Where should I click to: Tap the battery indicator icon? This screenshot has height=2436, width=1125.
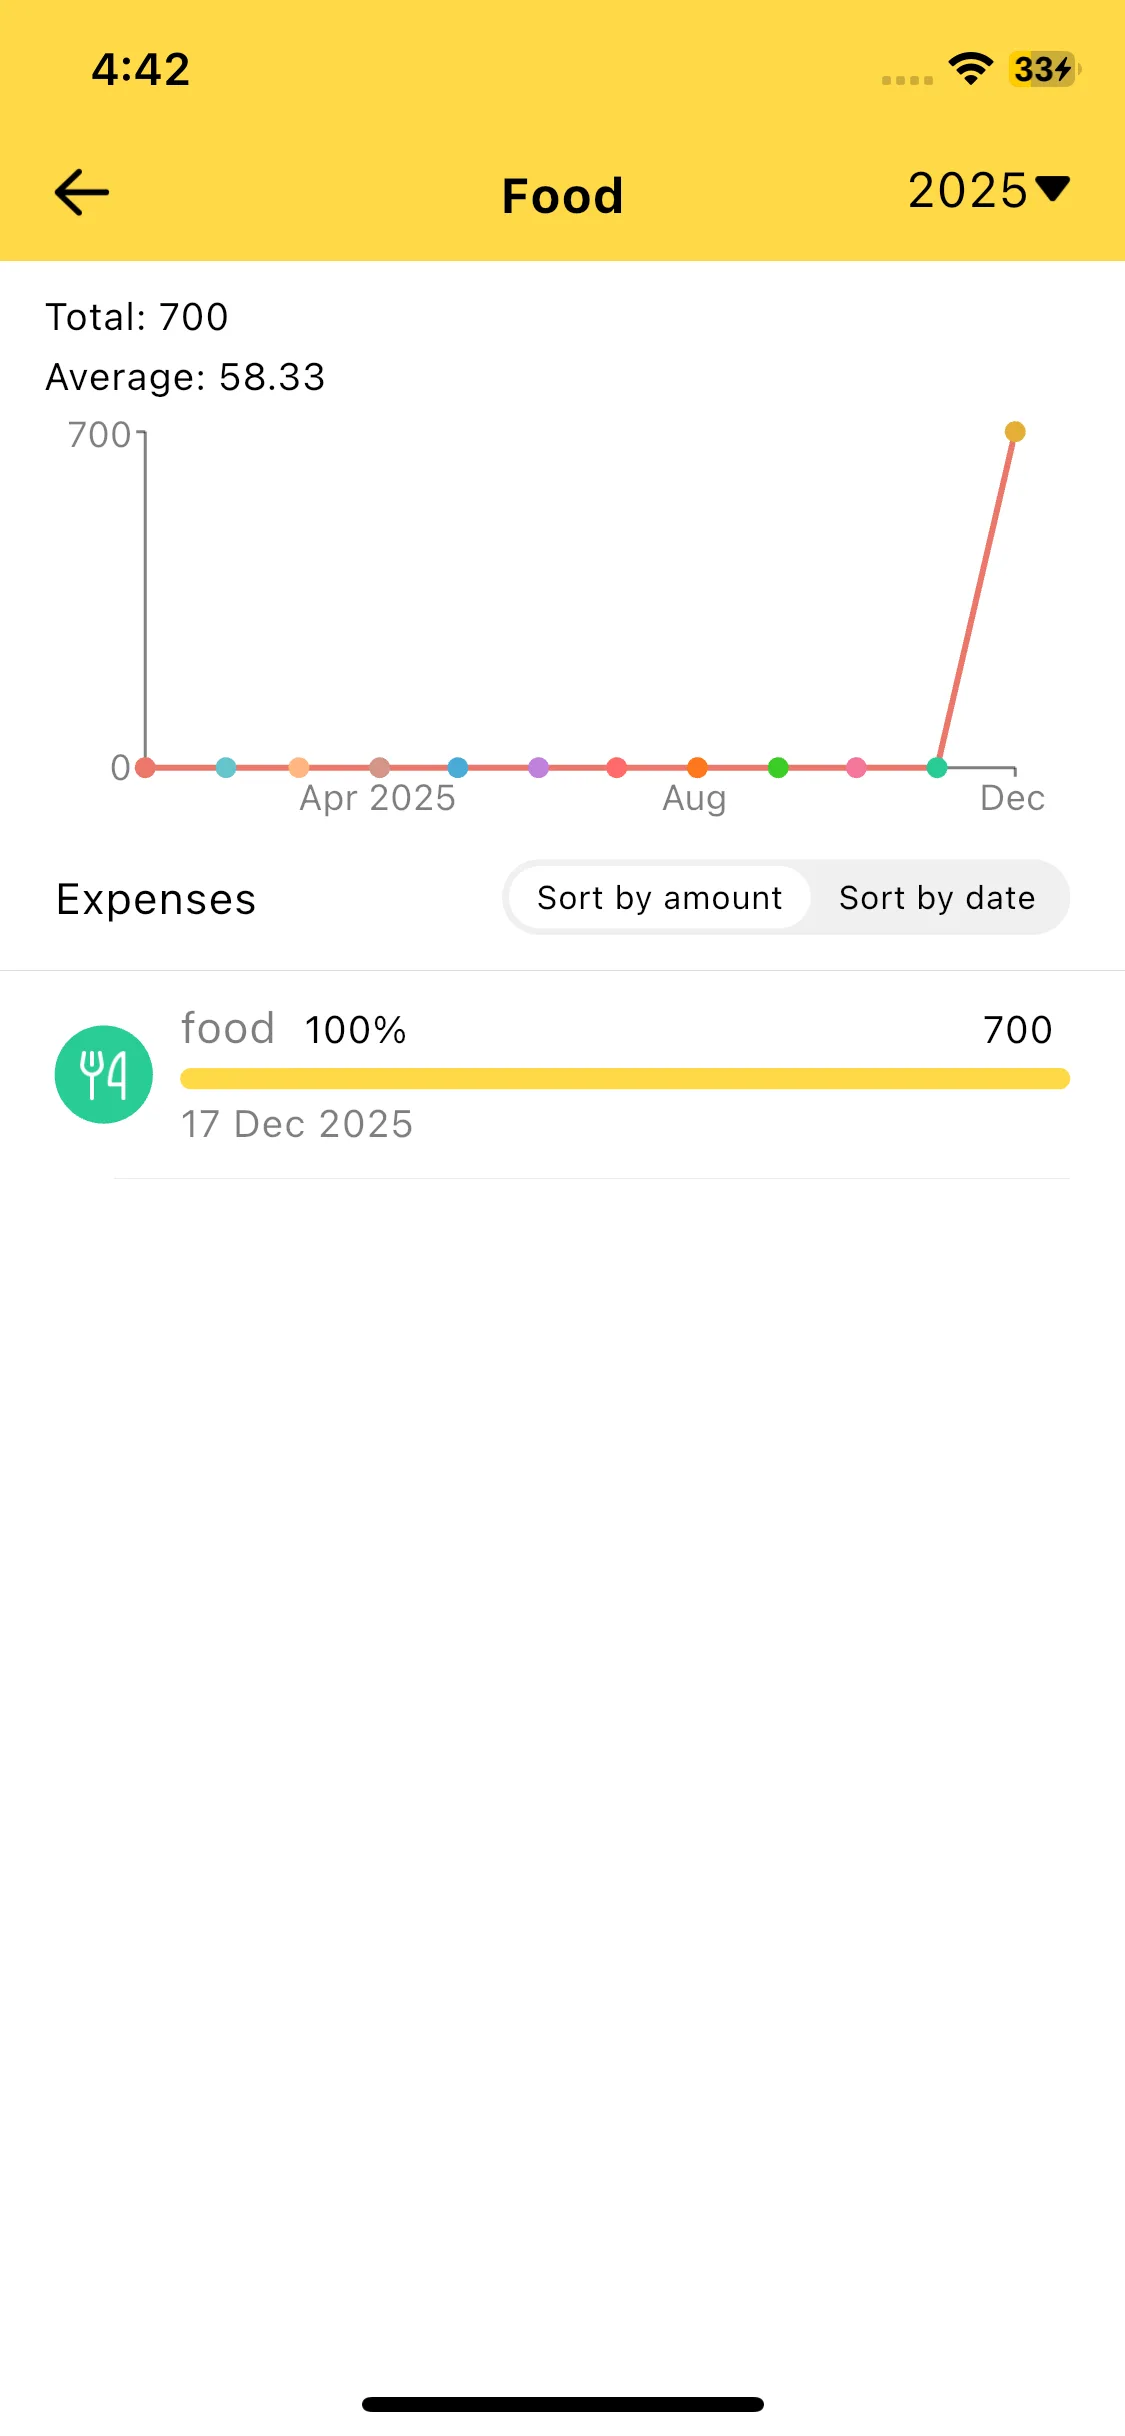point(1043,69)
